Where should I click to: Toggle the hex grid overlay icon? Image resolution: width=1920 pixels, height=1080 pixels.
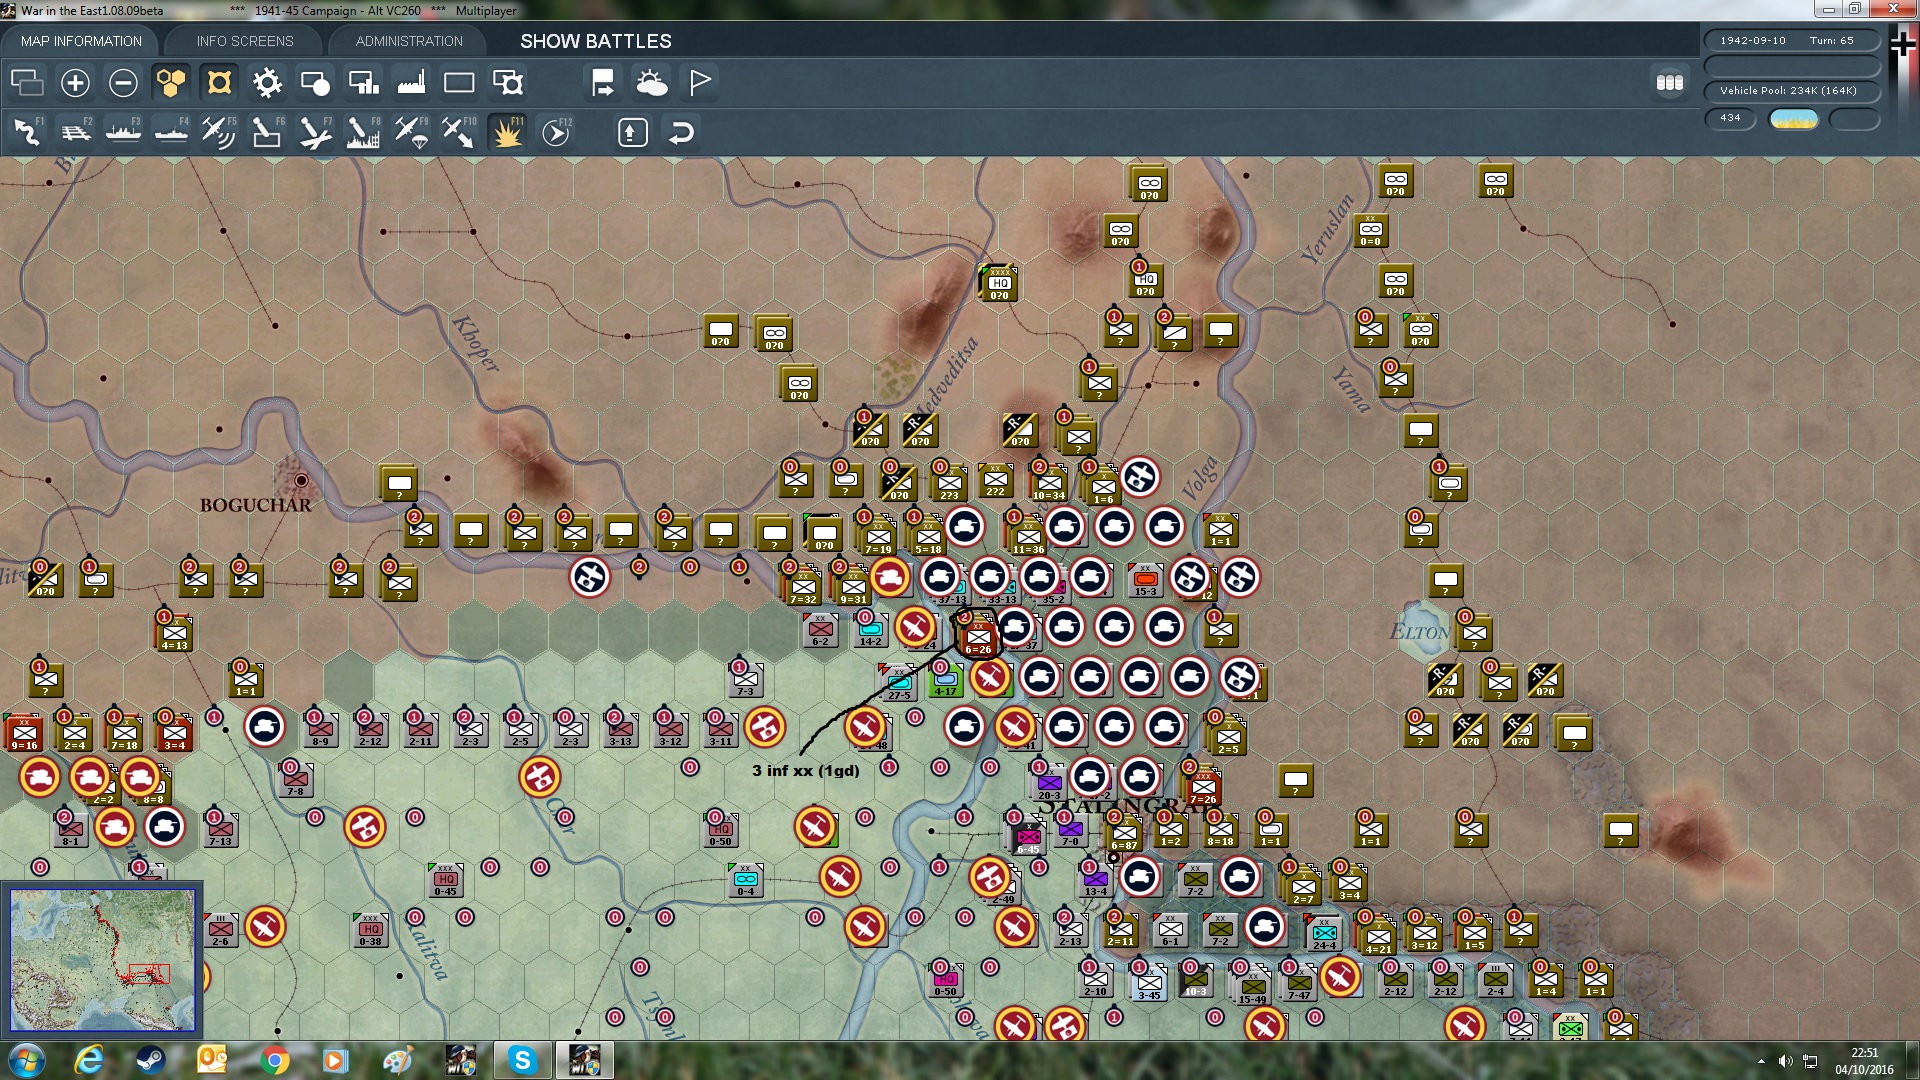point(171,83)
